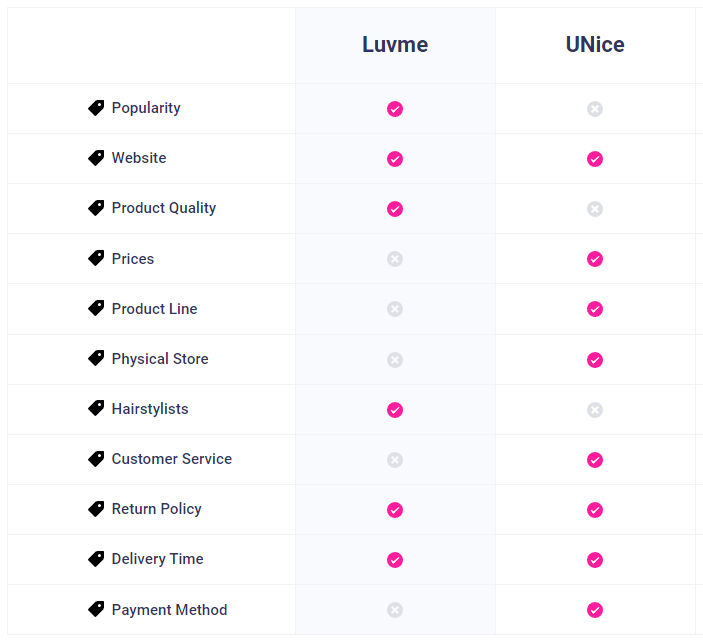Click UNice's grey cross for Popularity

point(595,109)
